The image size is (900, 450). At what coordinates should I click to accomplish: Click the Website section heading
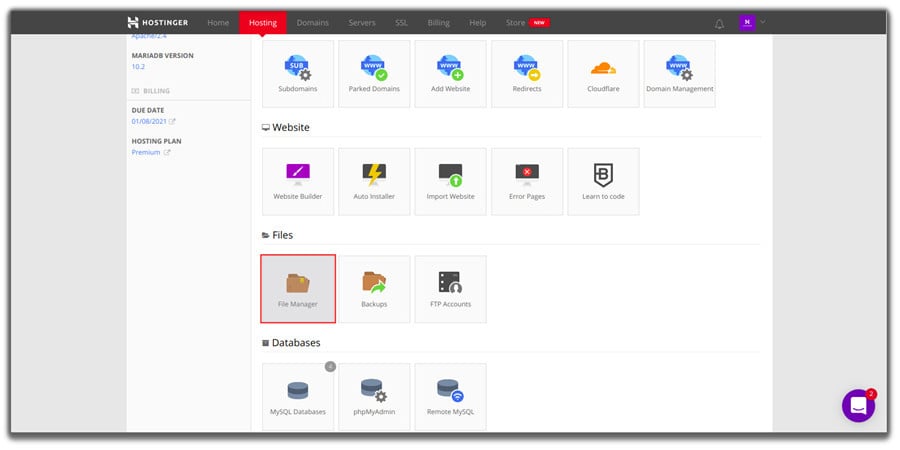coord(290,127)
